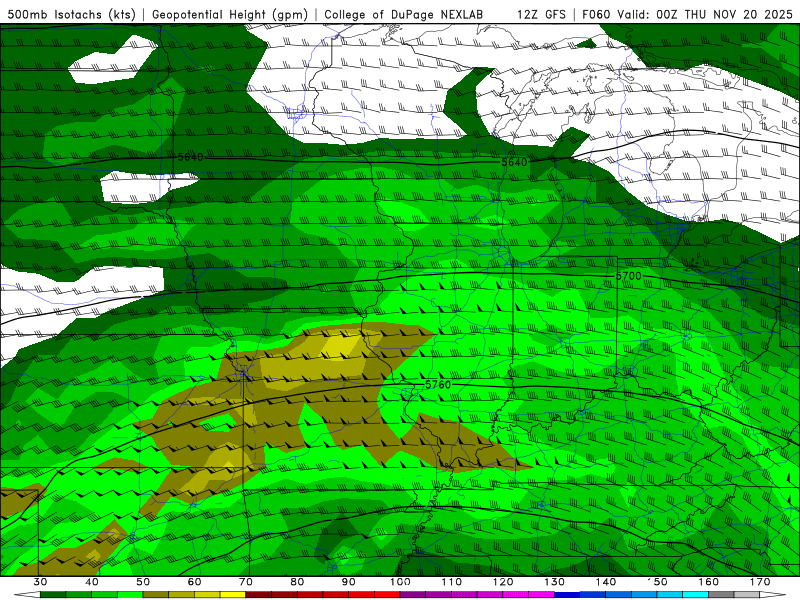The width and height of the screenshot is (800, 600).
Task: Click the '60' color bar label
Action: 194,582
